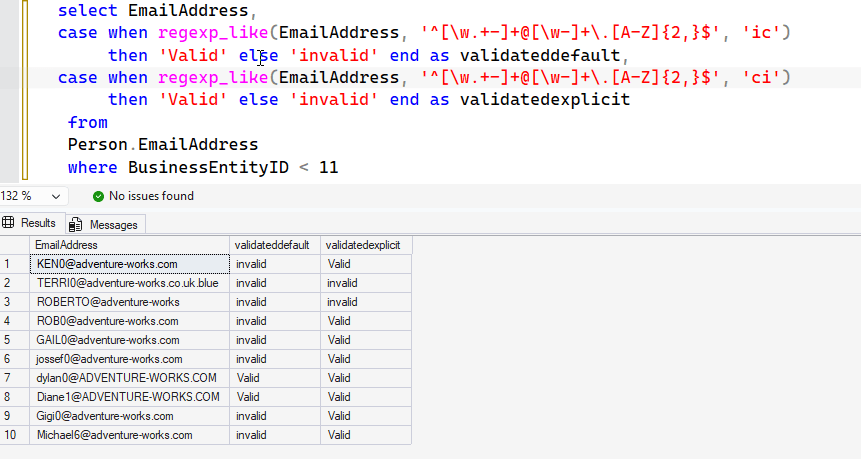
Task: Switch to the Results tab
Action: [x=32, y=223]
